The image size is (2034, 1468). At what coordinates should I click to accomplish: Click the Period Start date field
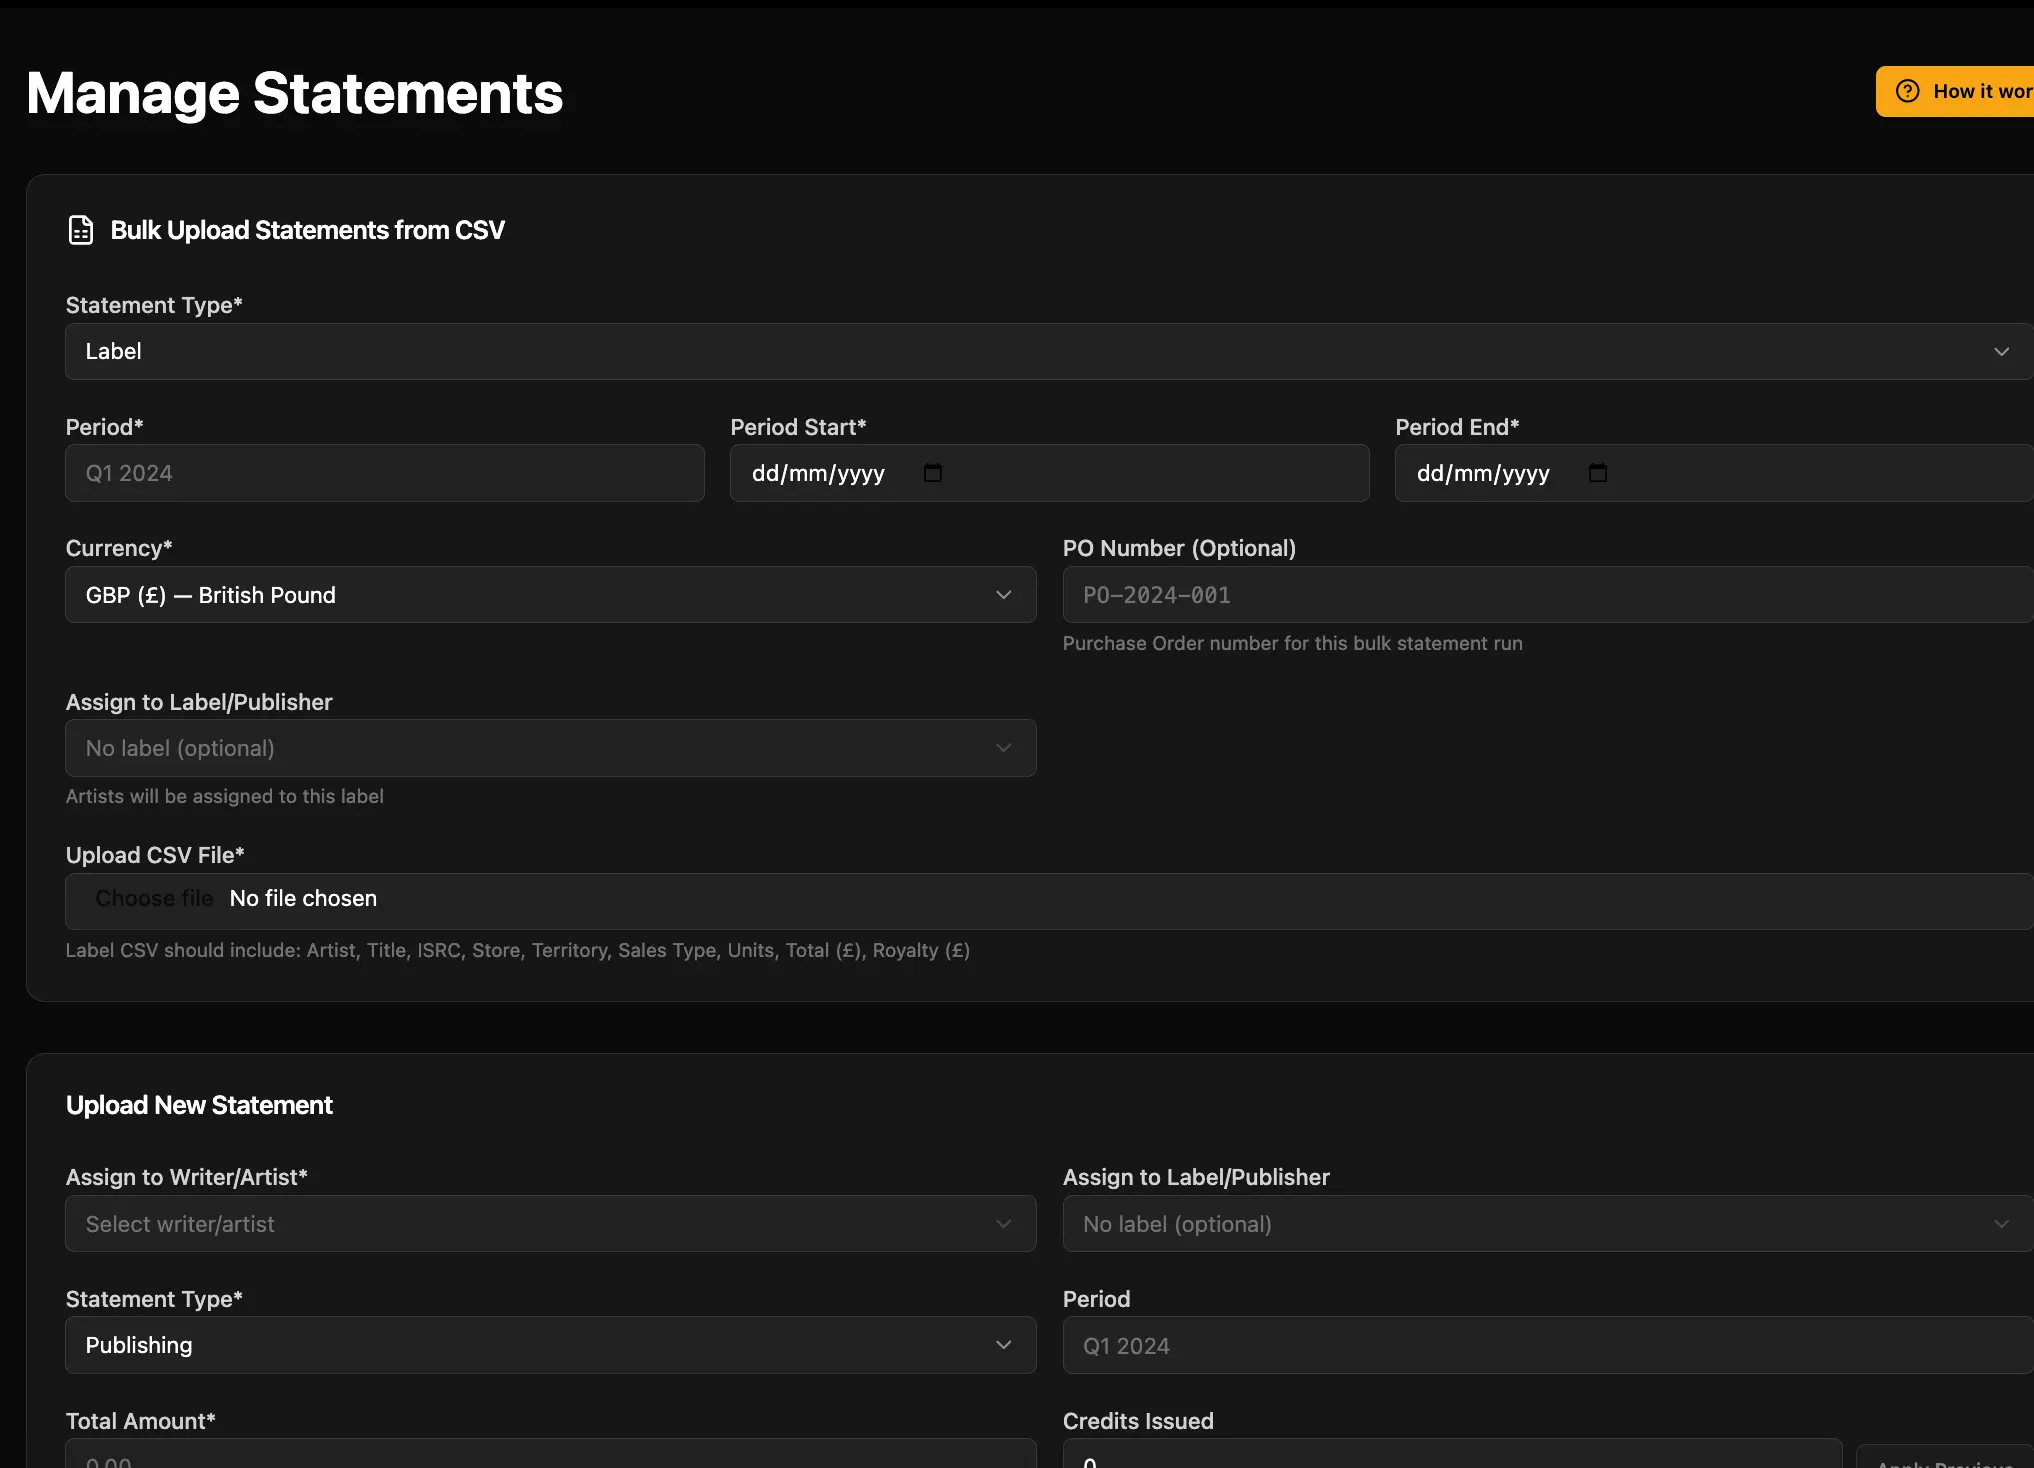(x=1049, y=473)
